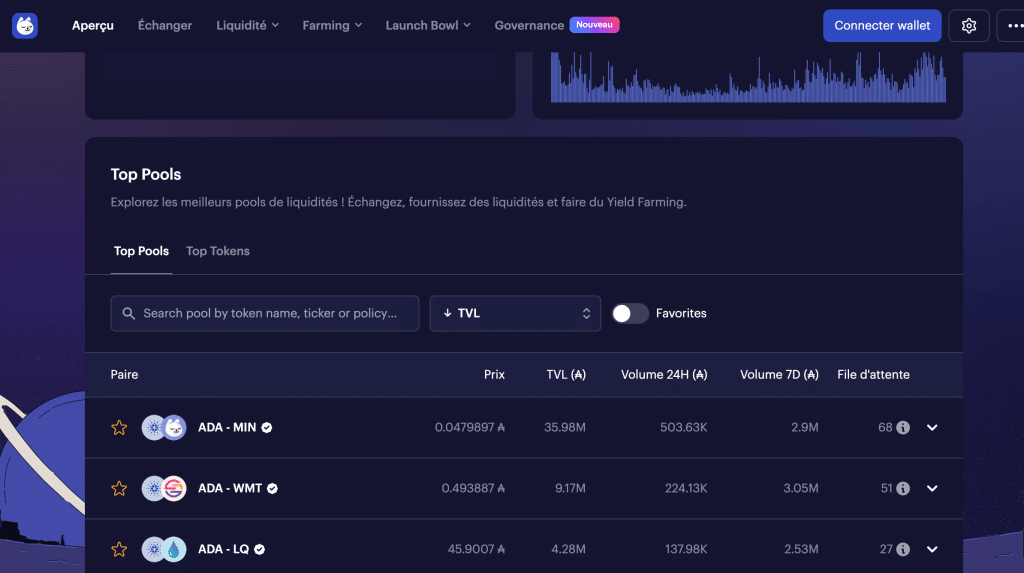Open the Farming dropdown menu

tap(332, 25)
